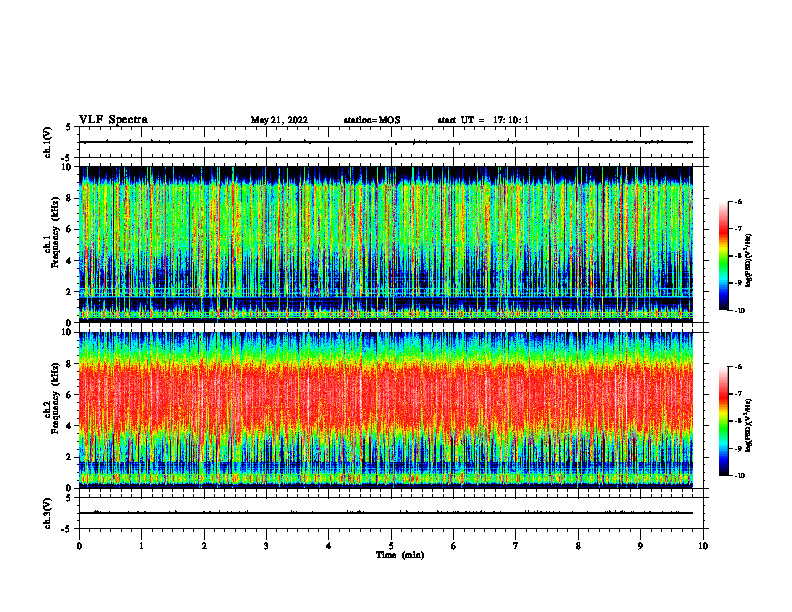Click the lower colorbar PSD unit label
Image resolution: width=792 pixels, height=612 pixels.
(749, 425)
